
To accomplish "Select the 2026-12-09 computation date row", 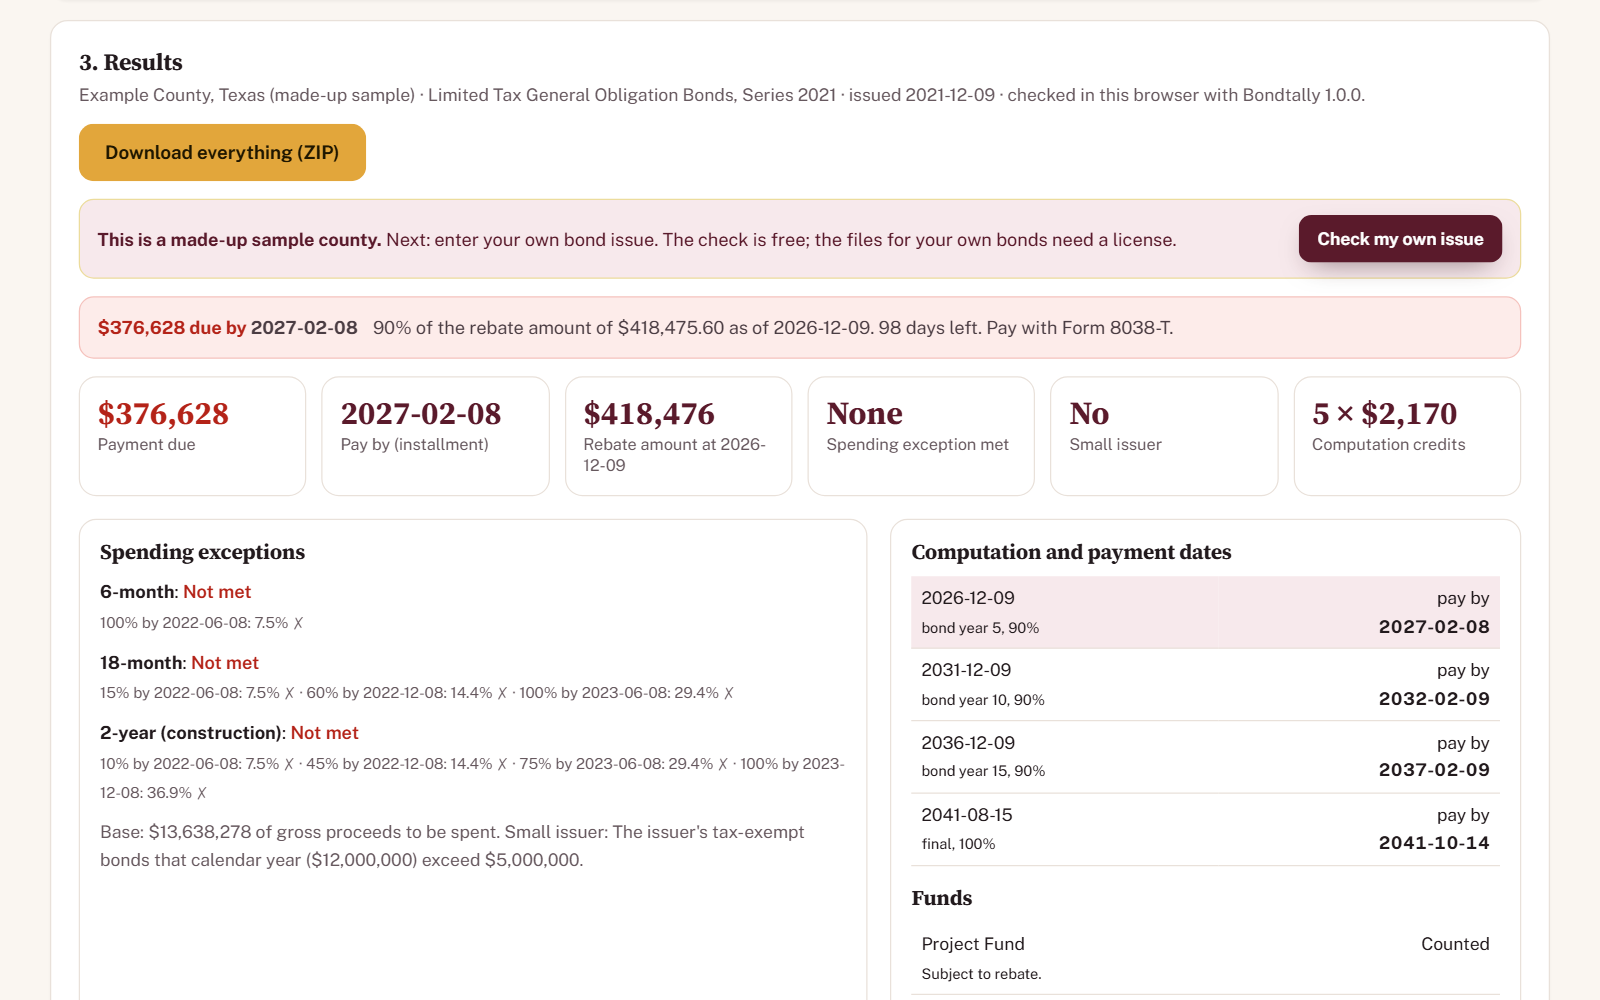I will click(1205, 612).
